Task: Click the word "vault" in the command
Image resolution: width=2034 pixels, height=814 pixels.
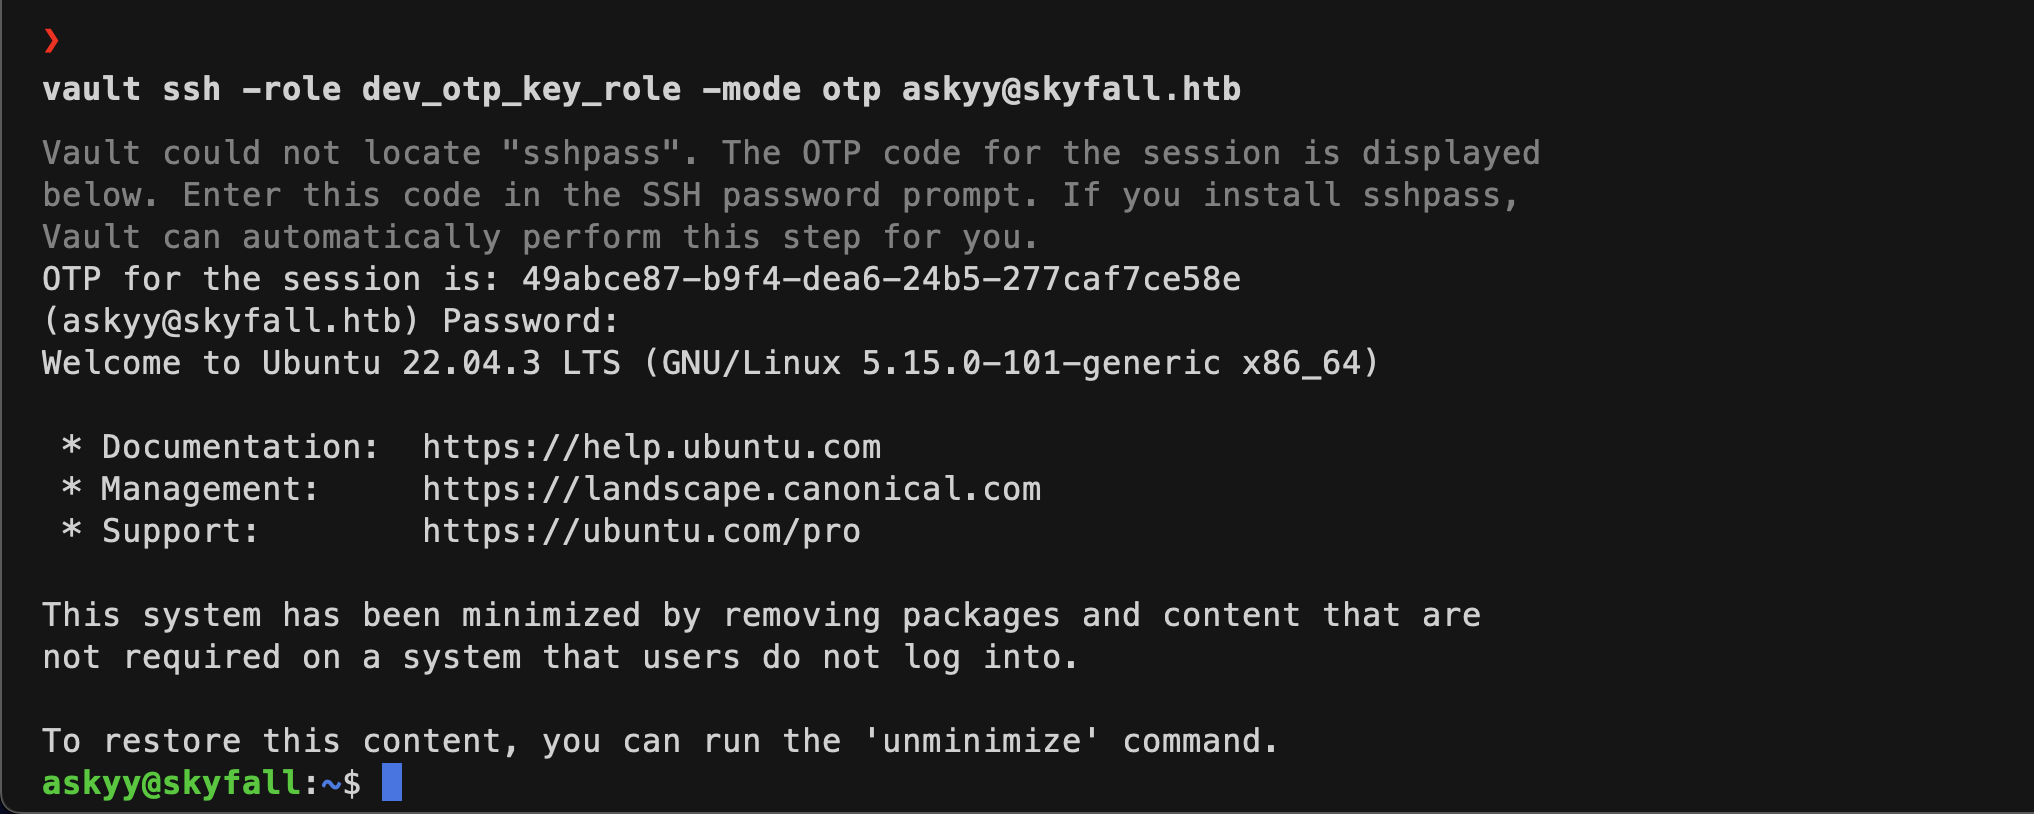Action: pos(91,89)
